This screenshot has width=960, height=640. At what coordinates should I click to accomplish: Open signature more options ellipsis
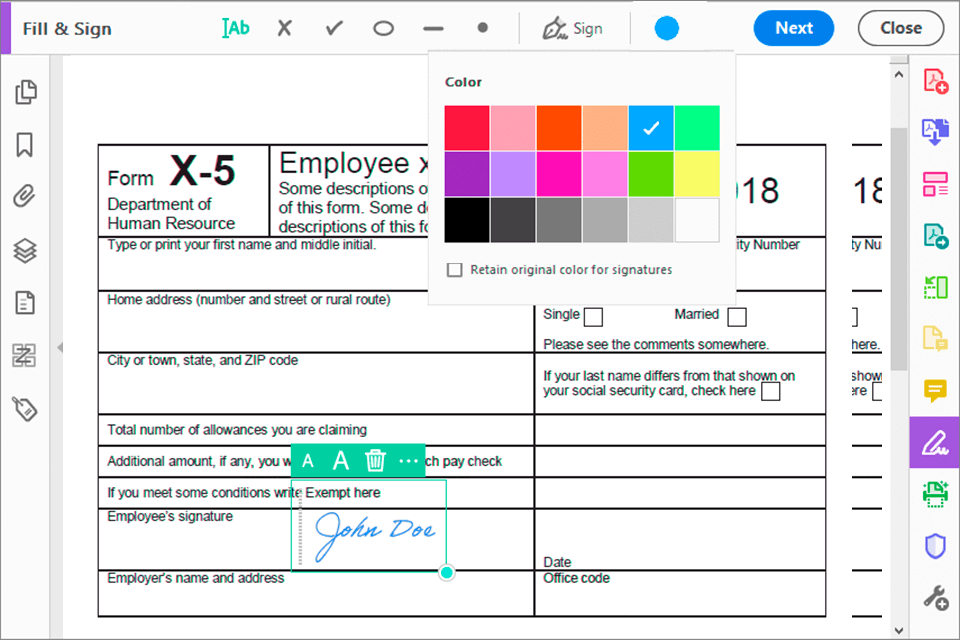coord(408,461)
